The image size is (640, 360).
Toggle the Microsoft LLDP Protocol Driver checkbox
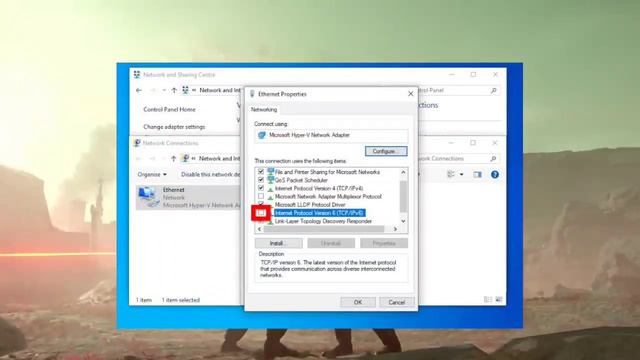(x=261, y=204)
